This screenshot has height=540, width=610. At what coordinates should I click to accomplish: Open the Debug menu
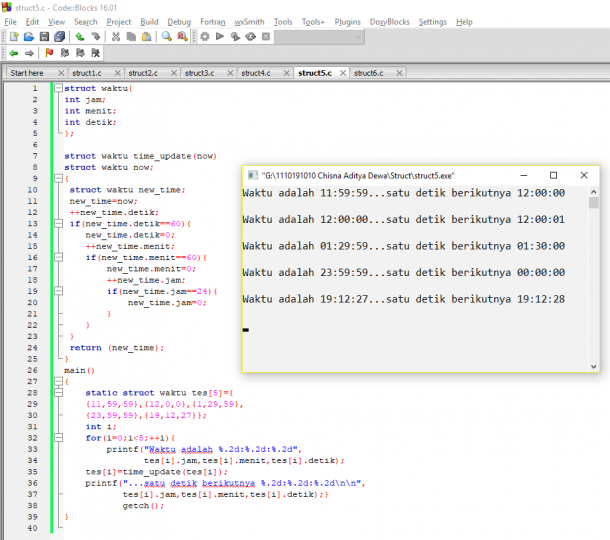pyautogui.click(x=179, y=22)
